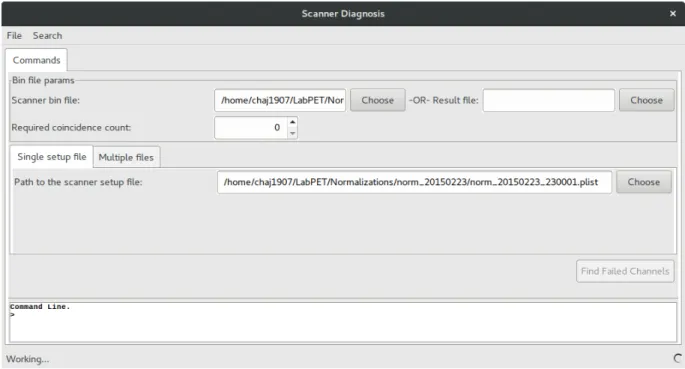Increase the required coincidence count

293,122
